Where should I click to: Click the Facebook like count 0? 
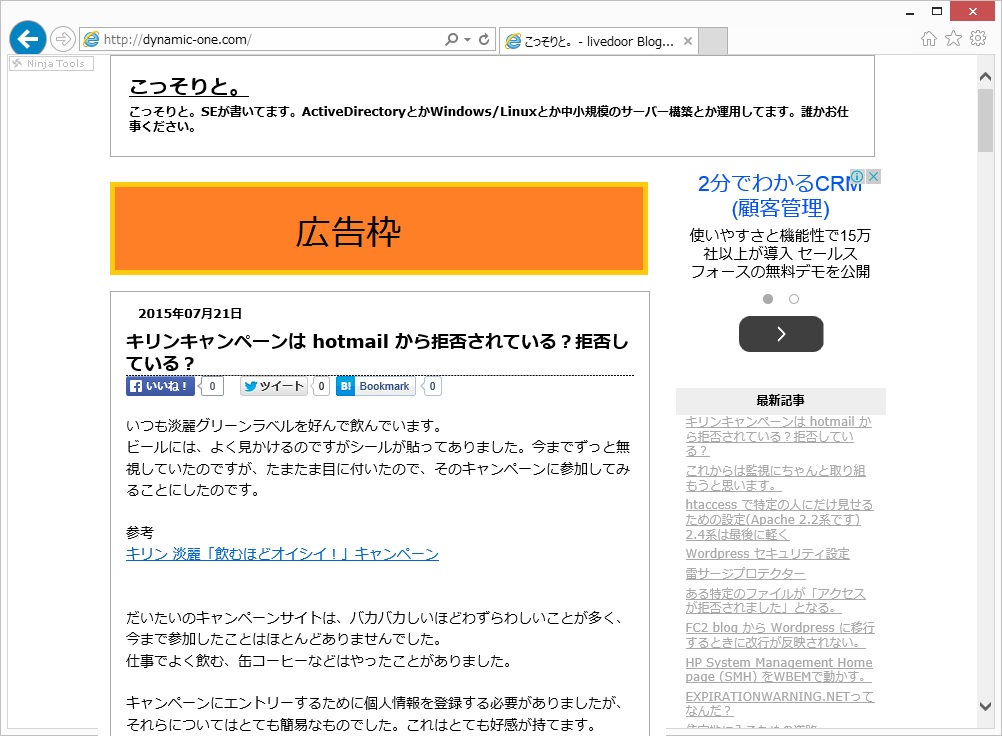[x=212, y=386]
